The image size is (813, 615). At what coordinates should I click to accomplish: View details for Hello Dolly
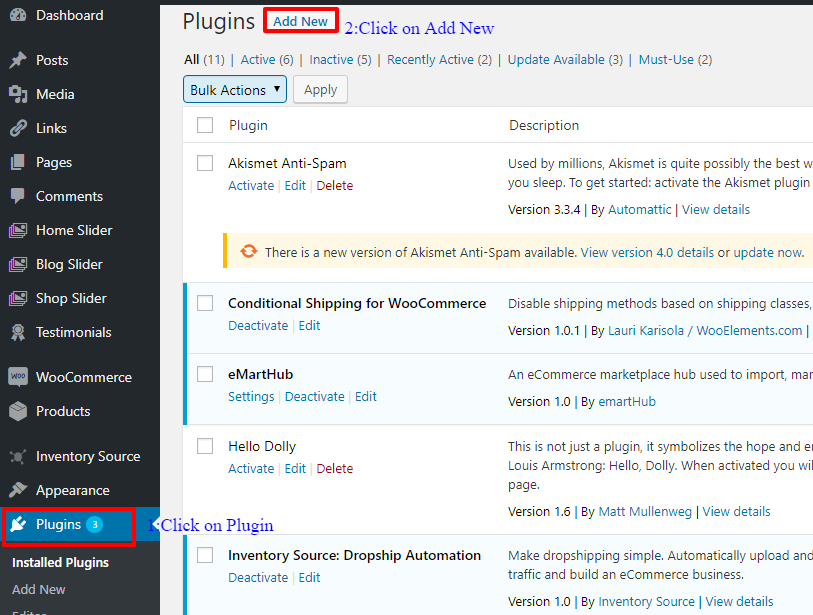(x=736, y=512)
